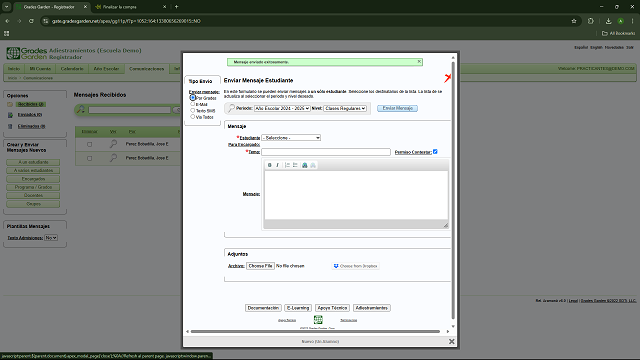The height and width of the screenshot is (360, 640).
Task: Open the apps grid in bookmarks bar
Action: [x=7, y=33]
